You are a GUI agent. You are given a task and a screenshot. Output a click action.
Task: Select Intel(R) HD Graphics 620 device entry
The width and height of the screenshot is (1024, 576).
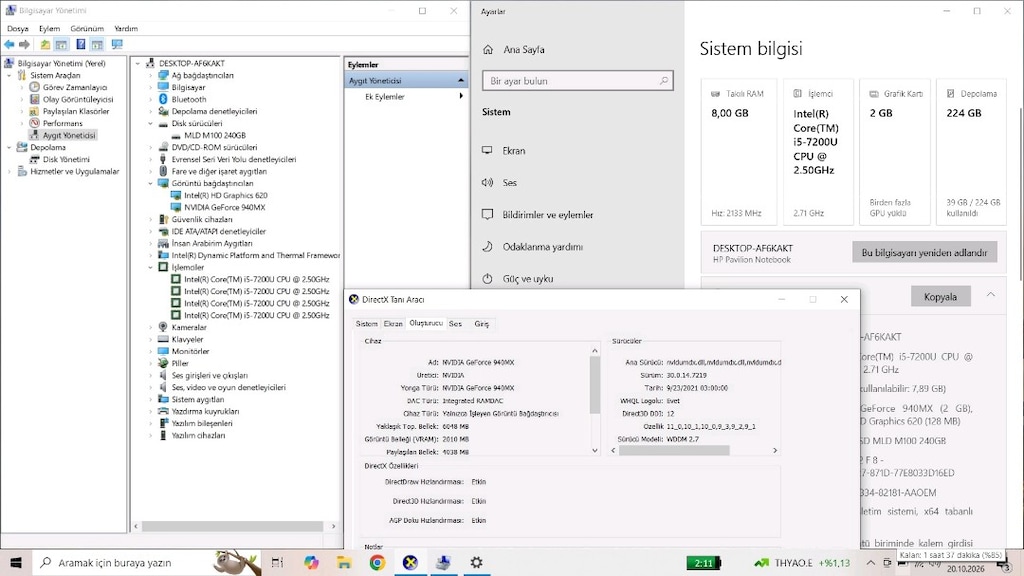[x=225, y=195]
